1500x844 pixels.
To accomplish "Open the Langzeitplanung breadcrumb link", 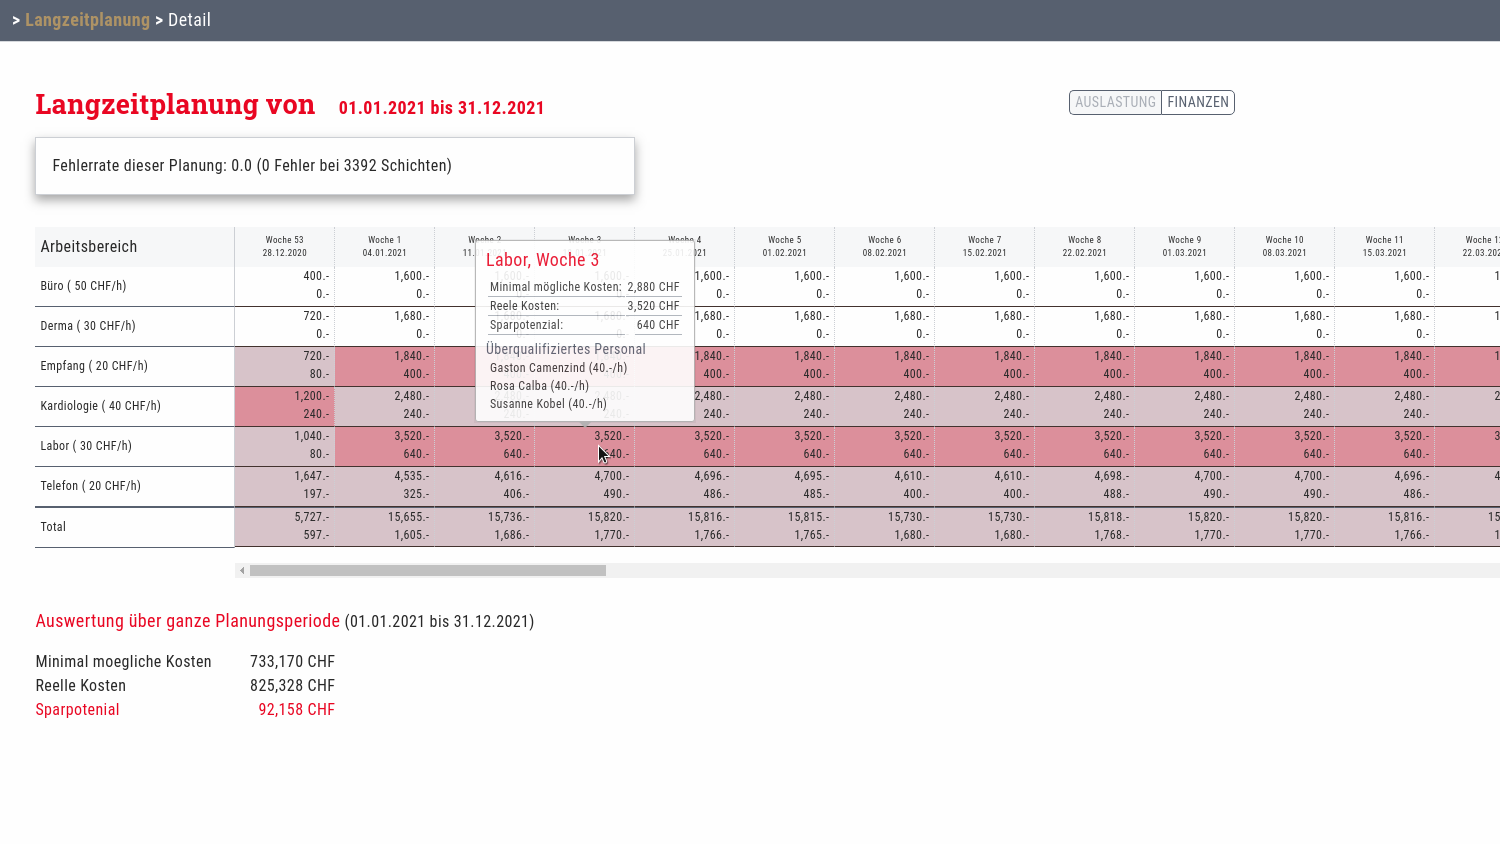I will click(x=87, y=20).
